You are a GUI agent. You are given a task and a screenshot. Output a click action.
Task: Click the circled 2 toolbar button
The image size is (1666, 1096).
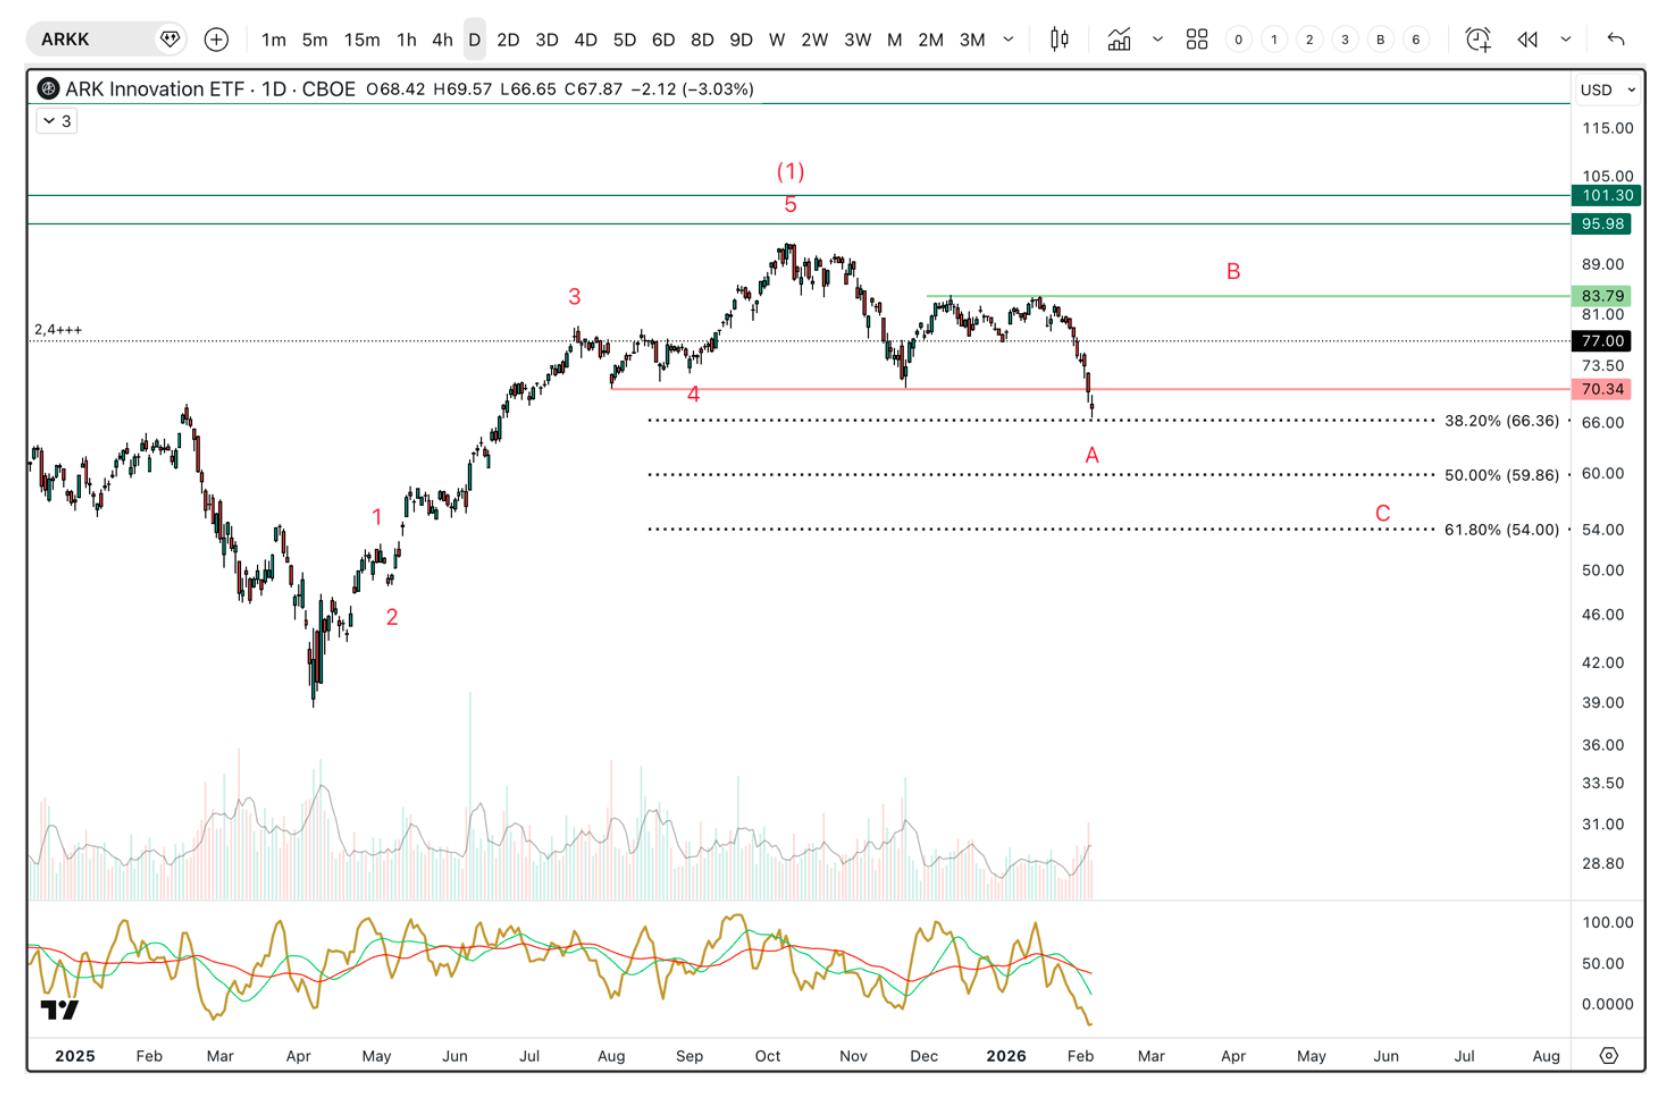click(1310, 39)
